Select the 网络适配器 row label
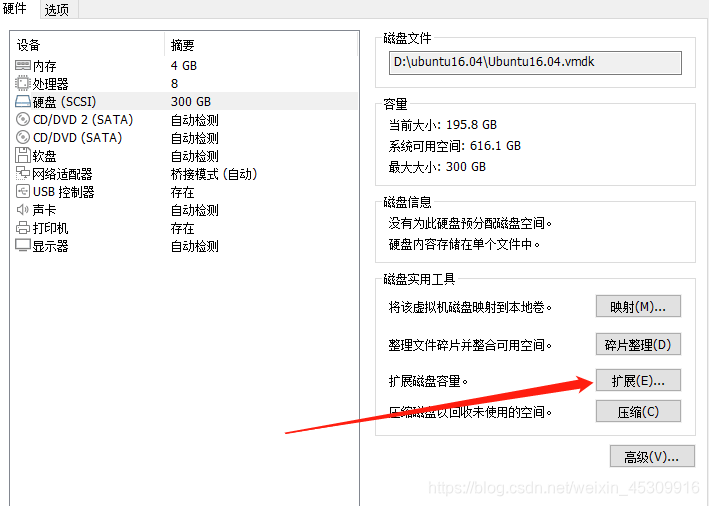Viewport: 709px width, 506px height. click(62, 174)
